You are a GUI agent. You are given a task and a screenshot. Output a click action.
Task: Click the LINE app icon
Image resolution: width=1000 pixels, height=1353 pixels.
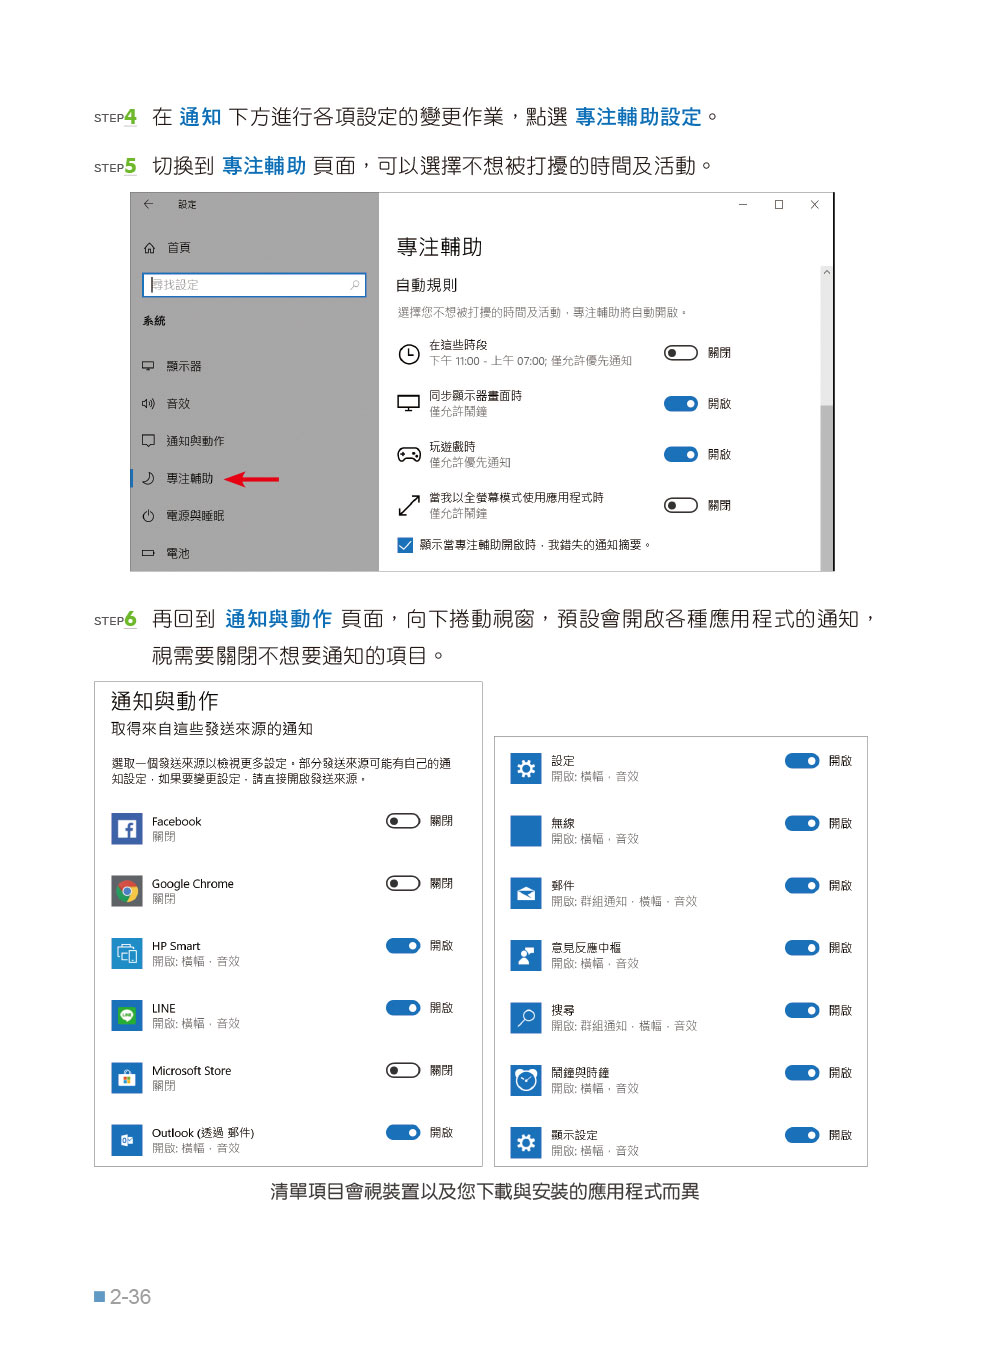[127, 1016]
